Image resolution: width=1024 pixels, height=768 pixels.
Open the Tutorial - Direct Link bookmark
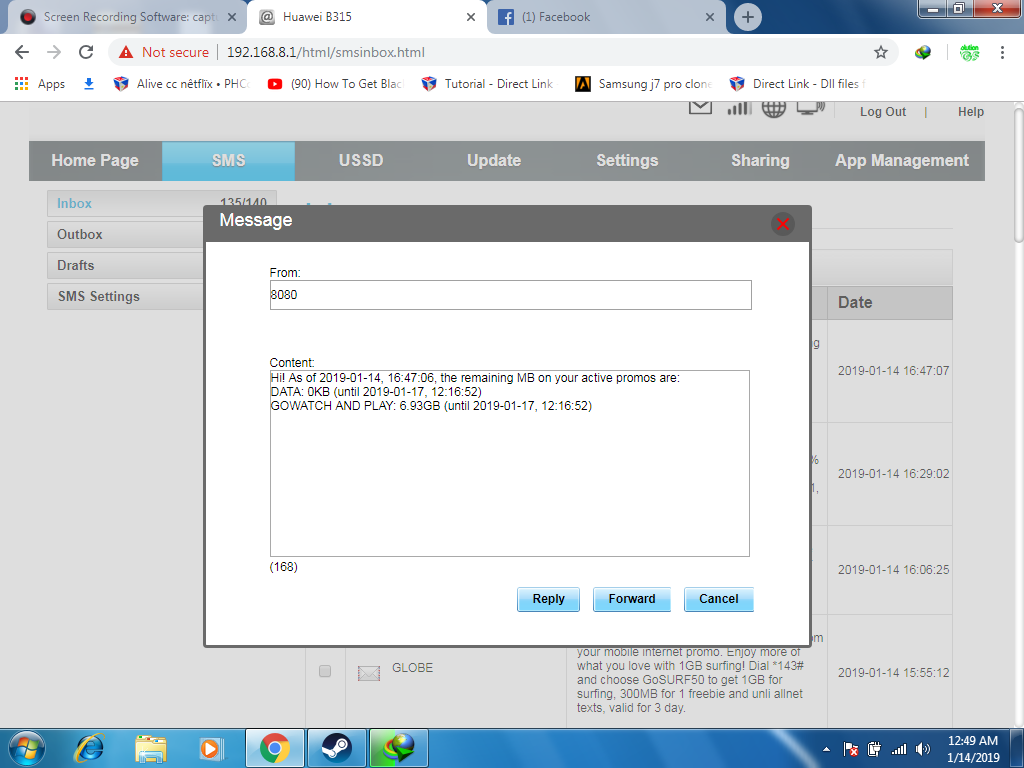487,84
